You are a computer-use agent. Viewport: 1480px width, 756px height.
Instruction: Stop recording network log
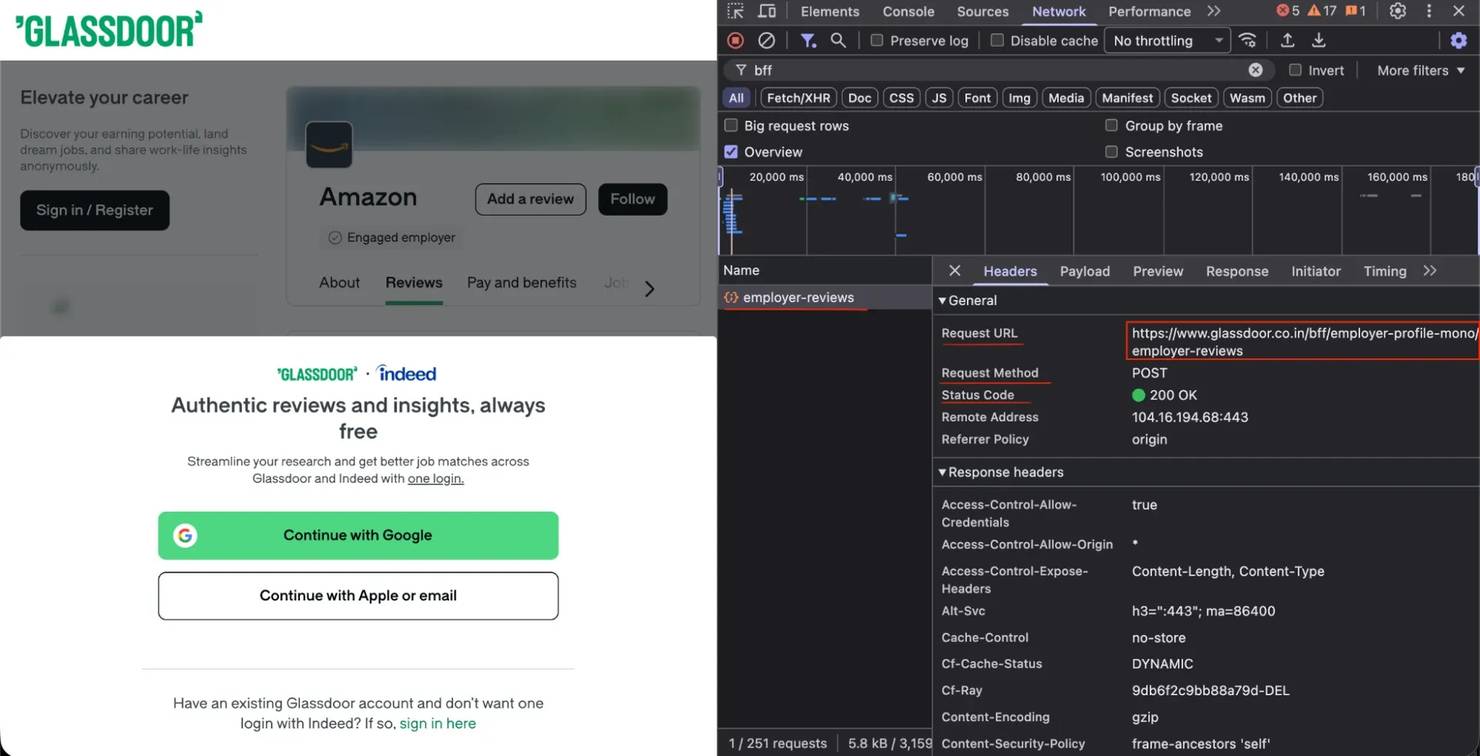(735, 40)
